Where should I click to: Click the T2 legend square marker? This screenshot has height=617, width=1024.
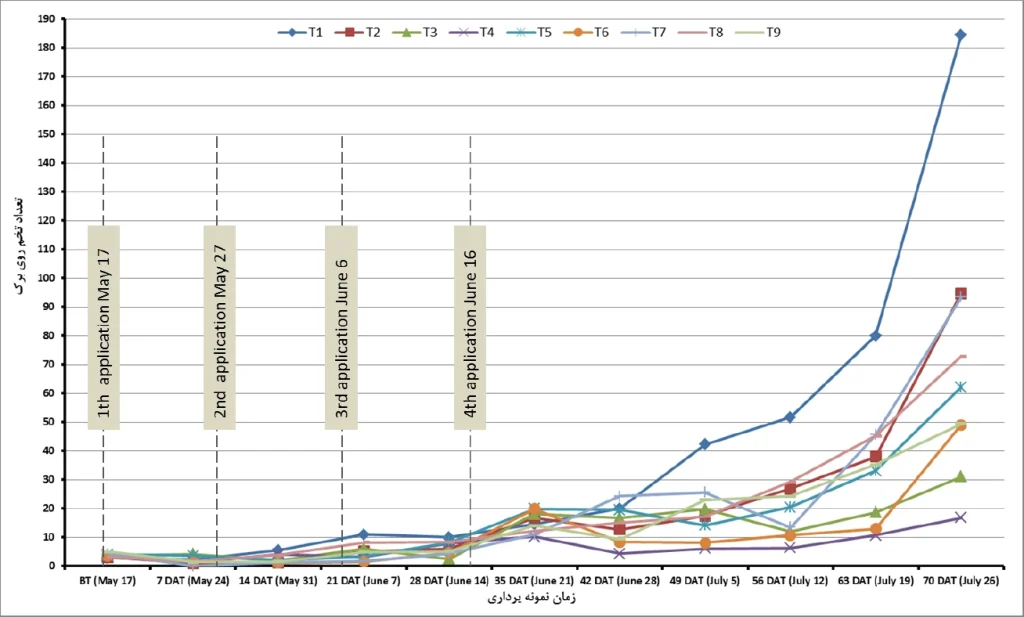click(349, 32)
